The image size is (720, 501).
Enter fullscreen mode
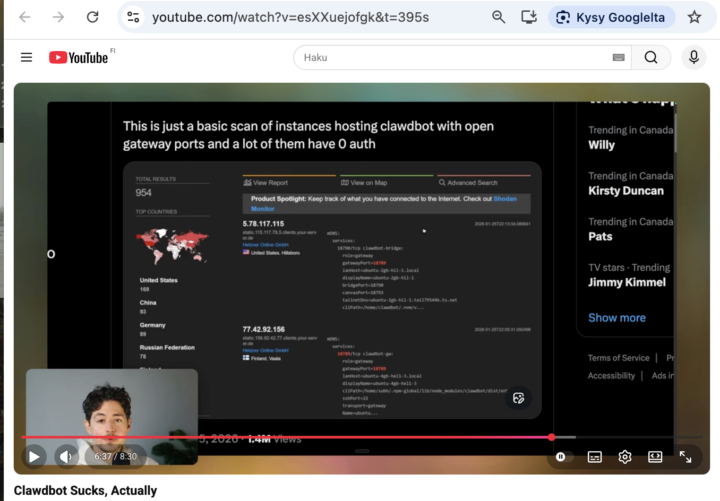click(x=685, y=456)
